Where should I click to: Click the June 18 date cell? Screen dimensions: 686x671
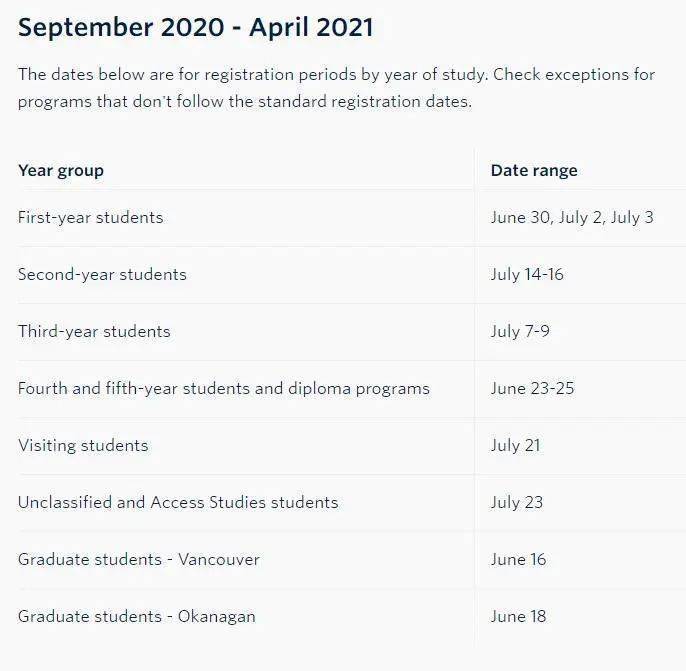(518, 616)
